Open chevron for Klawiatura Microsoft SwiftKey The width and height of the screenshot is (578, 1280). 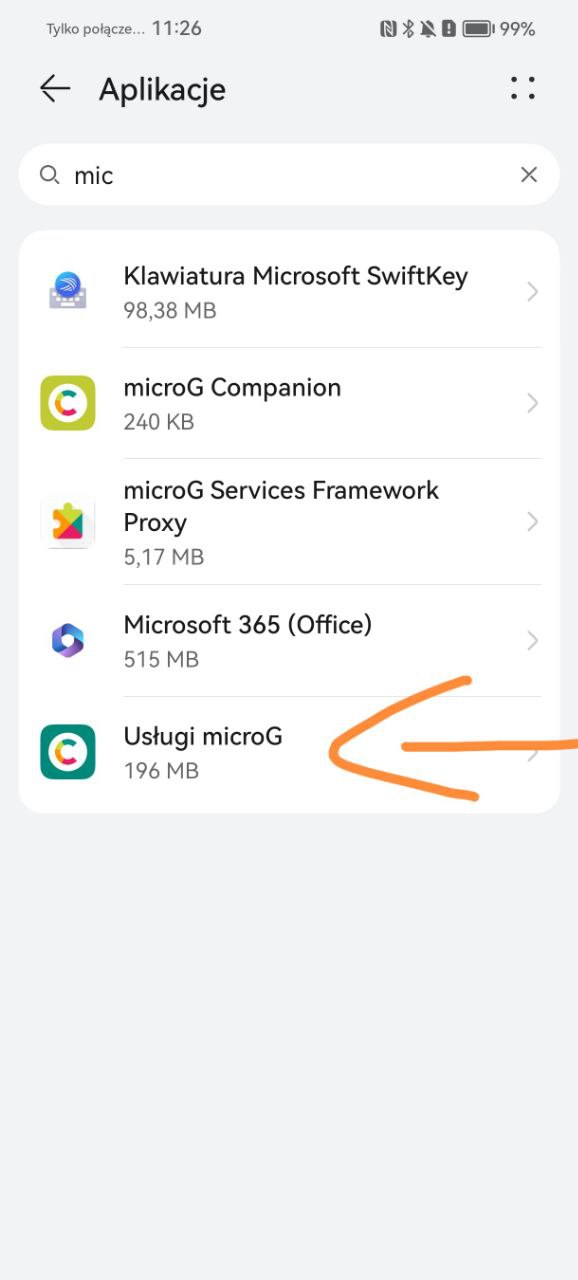(x=533, y=292)
